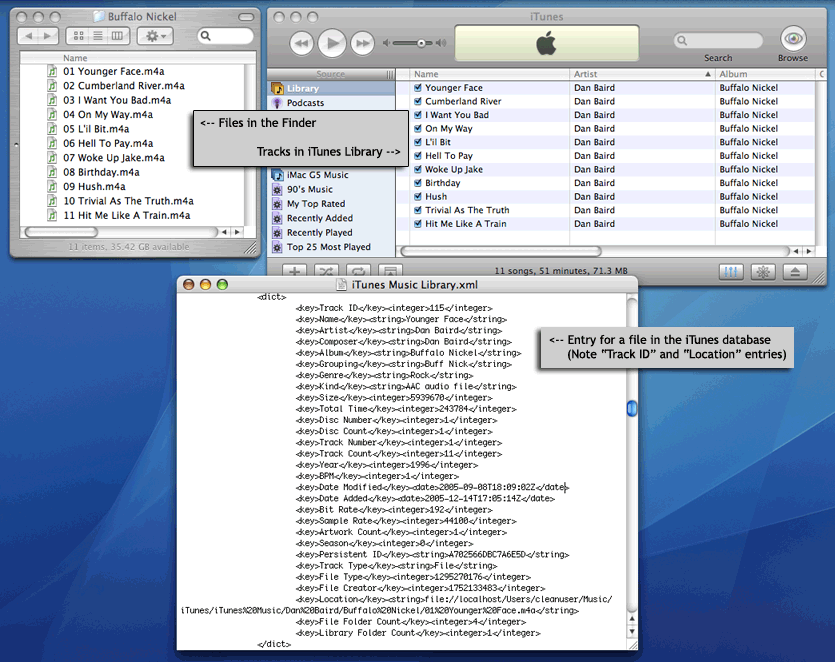Select Podcasts in the iTunes Source list

[331, 103]
